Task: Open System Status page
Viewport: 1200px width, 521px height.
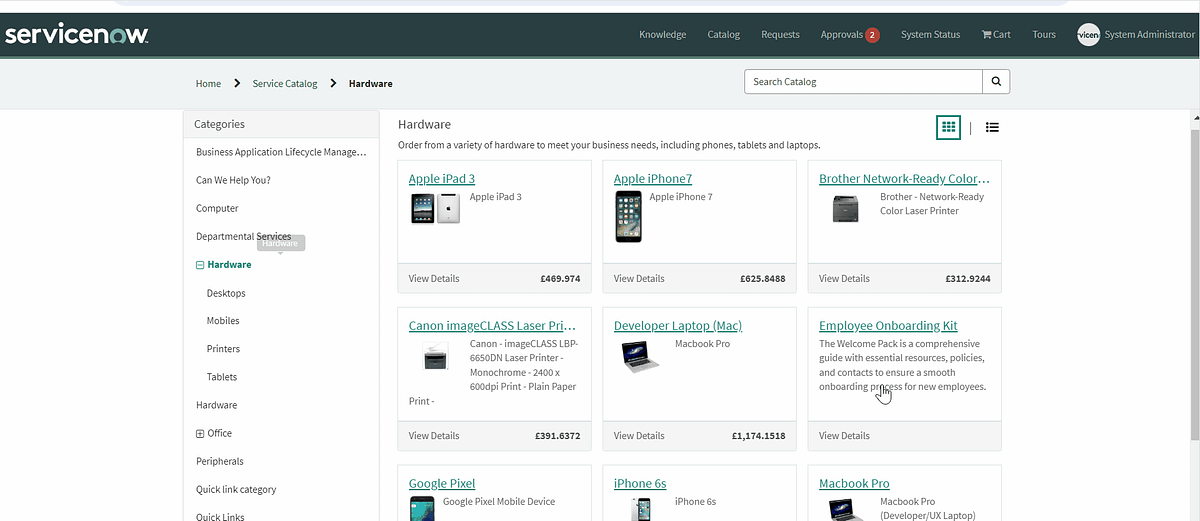Action: point(930,35)
